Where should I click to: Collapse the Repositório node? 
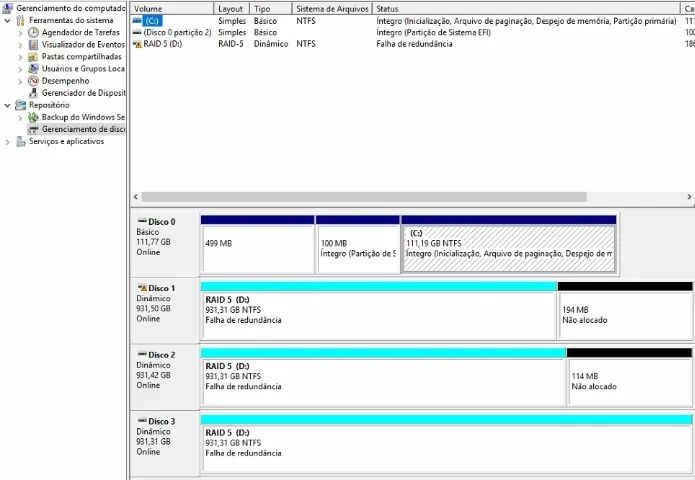point(8,105)
